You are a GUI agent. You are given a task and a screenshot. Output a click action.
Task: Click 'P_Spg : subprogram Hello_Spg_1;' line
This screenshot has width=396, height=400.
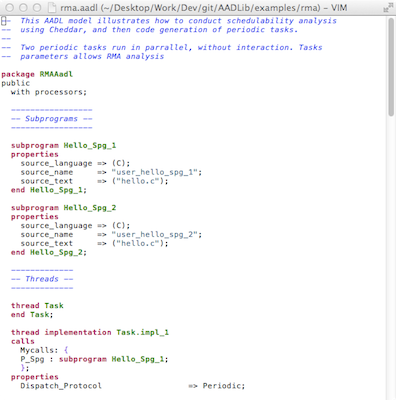pos(94,359)
